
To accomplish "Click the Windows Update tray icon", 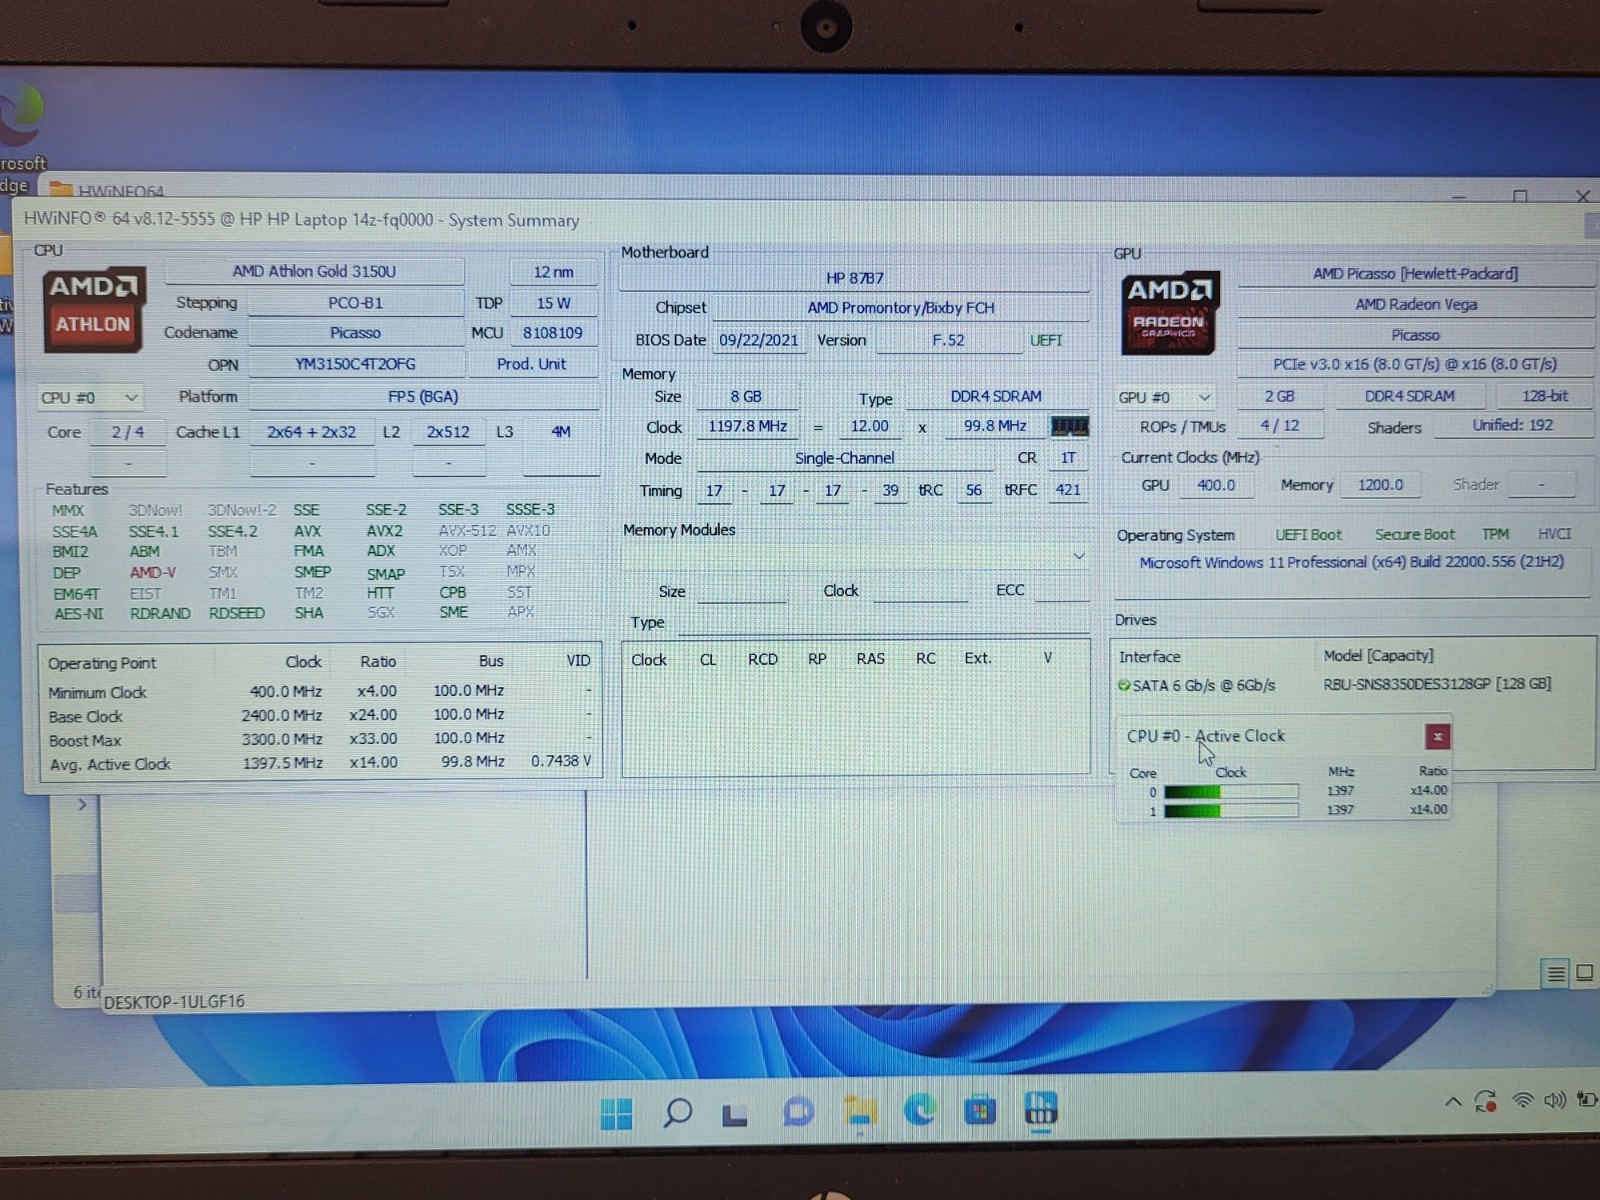I will [1486, 1101].
